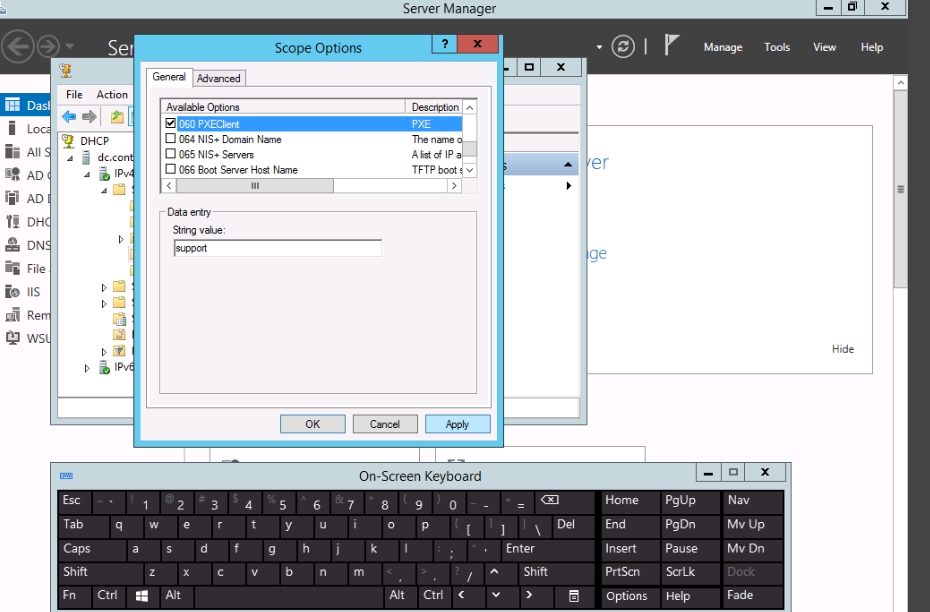Open the Manage menu in Server Manager
The height and width of the screenshot is (612, 930).
point(723,47)
